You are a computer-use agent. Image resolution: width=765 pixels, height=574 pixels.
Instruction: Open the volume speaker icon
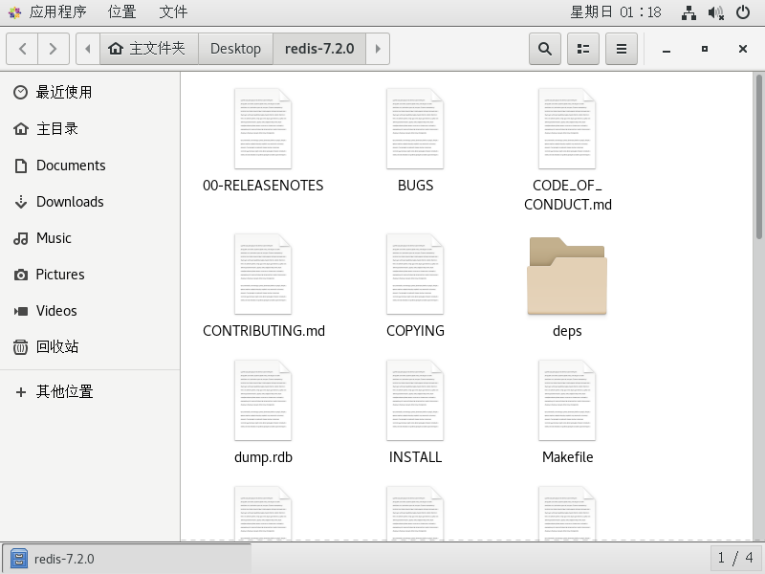(716, 12)
